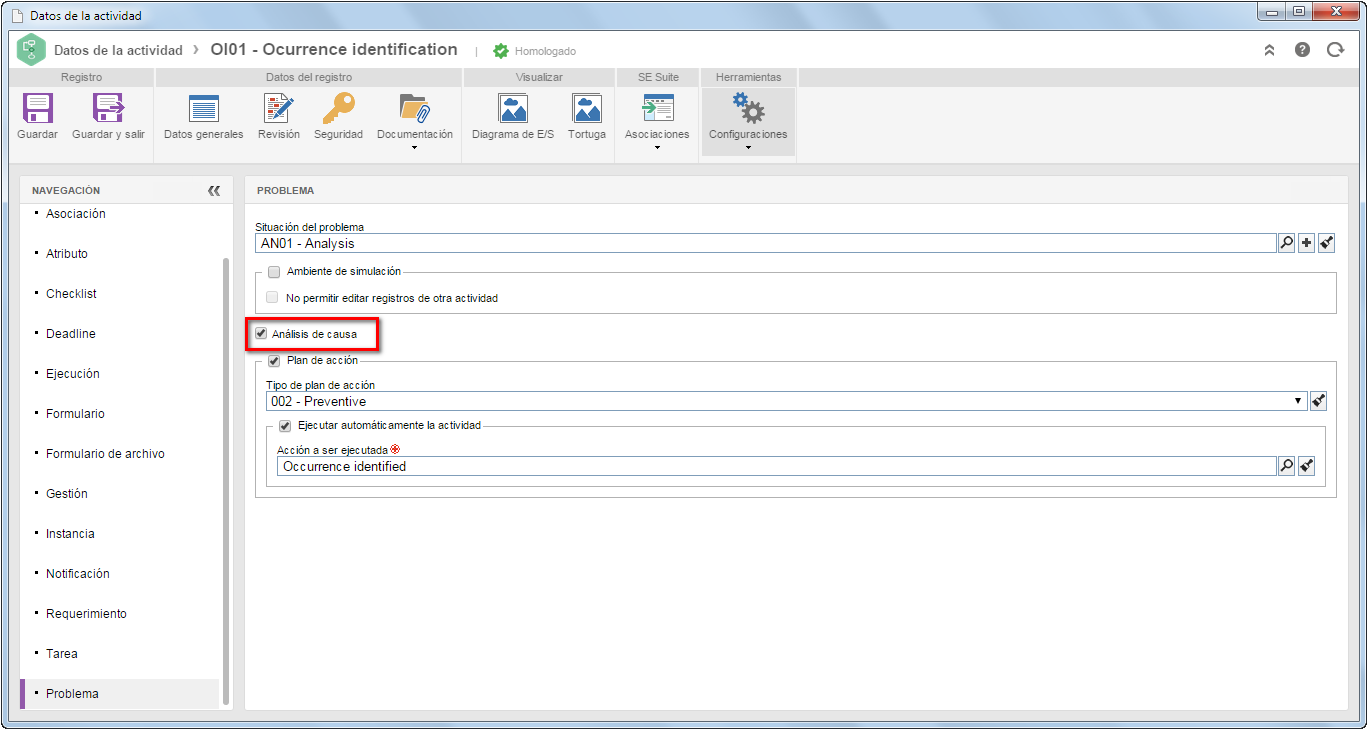1368x730 pixels.
Task: Toggle Ambiente de simulación checkbox
Action: 274,271
